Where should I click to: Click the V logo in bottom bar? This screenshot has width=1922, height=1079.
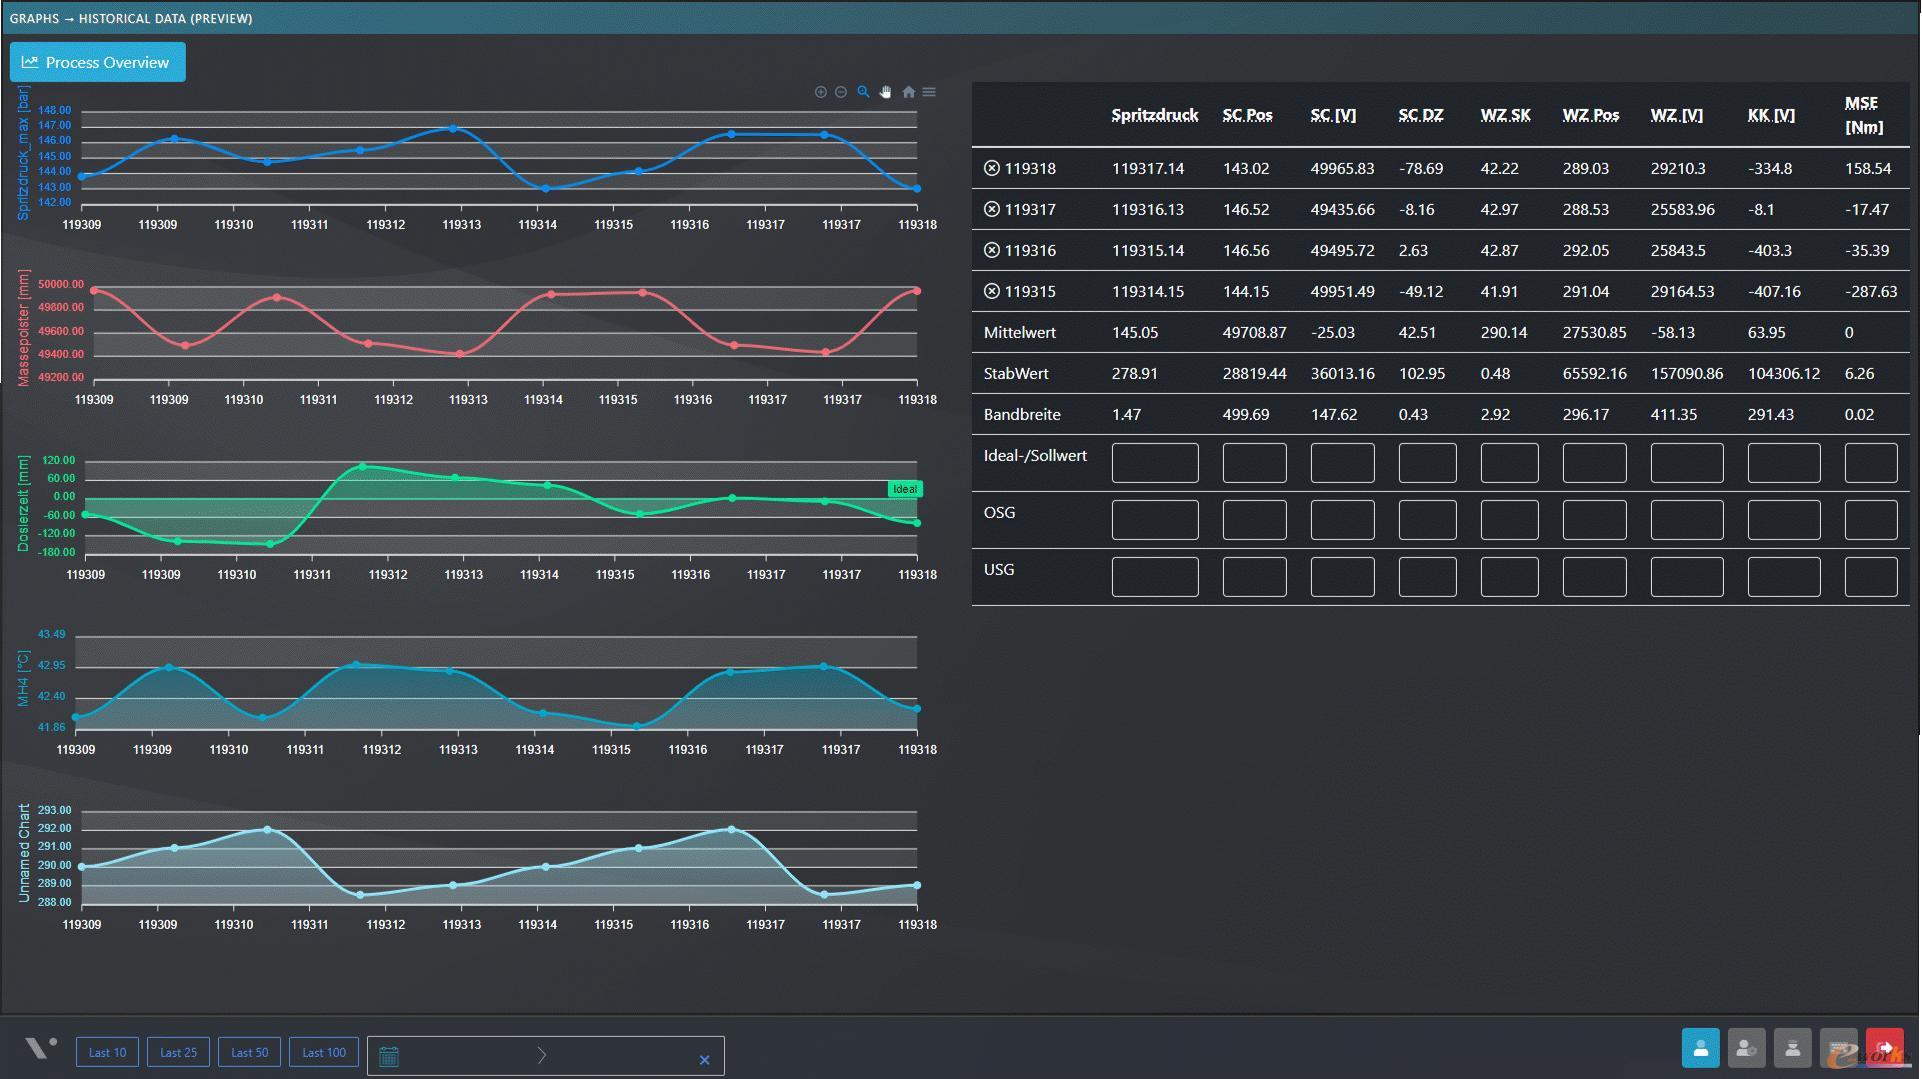click(40, 1047)
